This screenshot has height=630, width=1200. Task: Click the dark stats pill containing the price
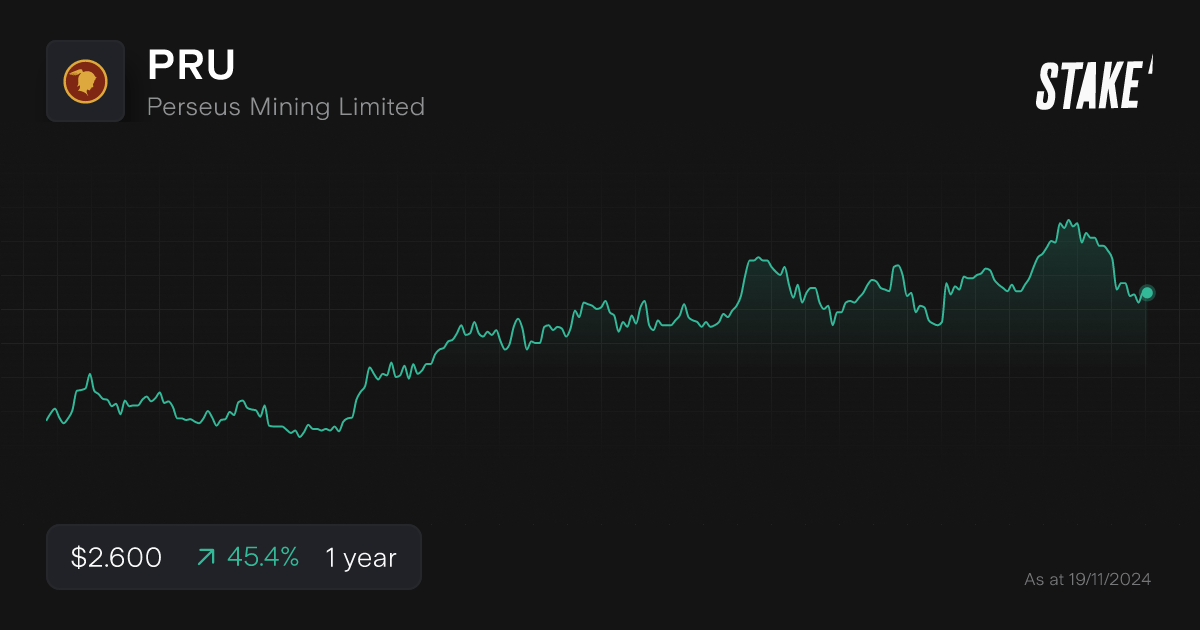[x=234, y=557]
